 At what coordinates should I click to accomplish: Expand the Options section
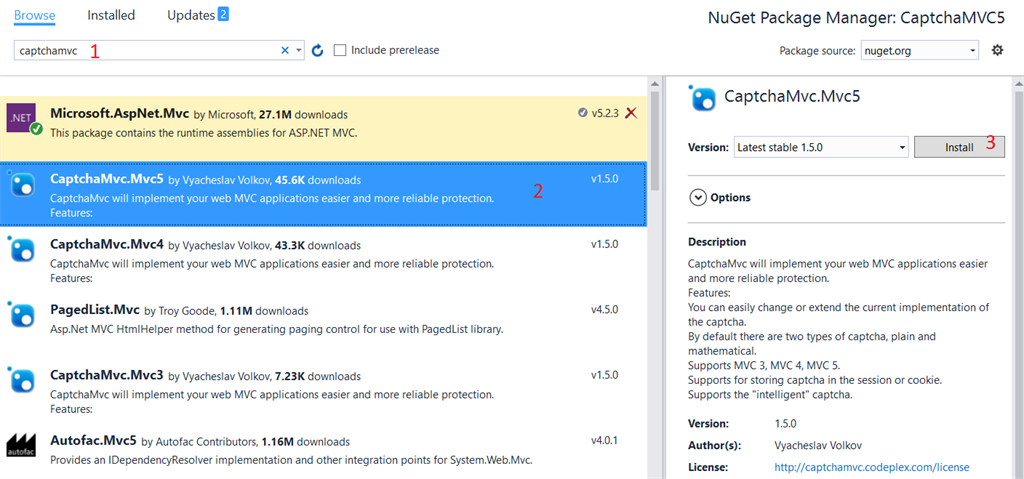click(x=698, y=197)
